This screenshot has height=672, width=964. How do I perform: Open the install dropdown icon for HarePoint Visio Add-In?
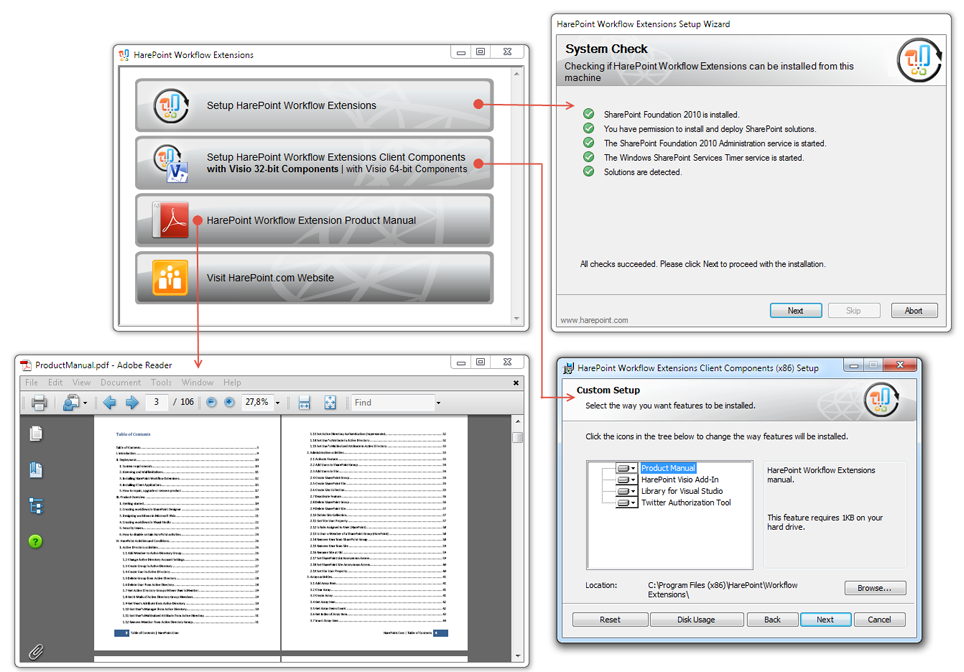coord(626,480)
